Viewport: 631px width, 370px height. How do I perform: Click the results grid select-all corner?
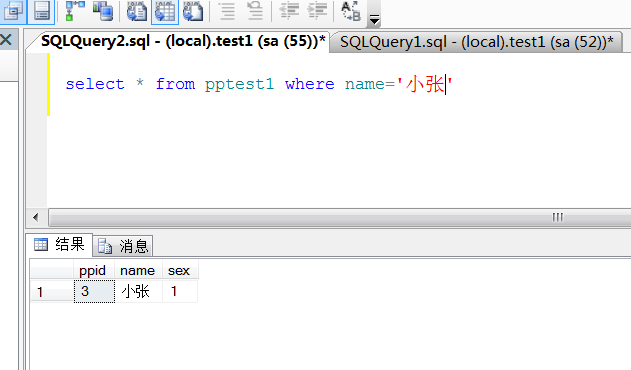tap(52, 270)
